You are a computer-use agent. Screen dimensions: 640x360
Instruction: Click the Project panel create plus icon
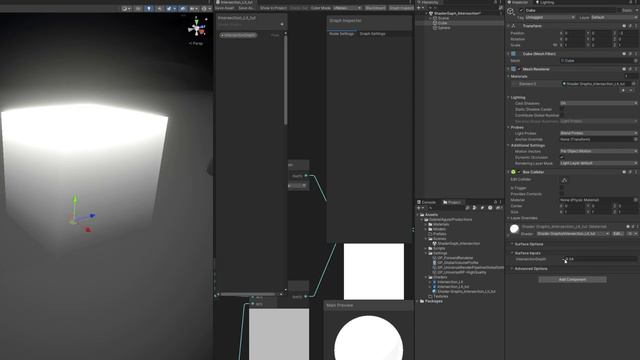pyautogui.click(x=420, y=208)
